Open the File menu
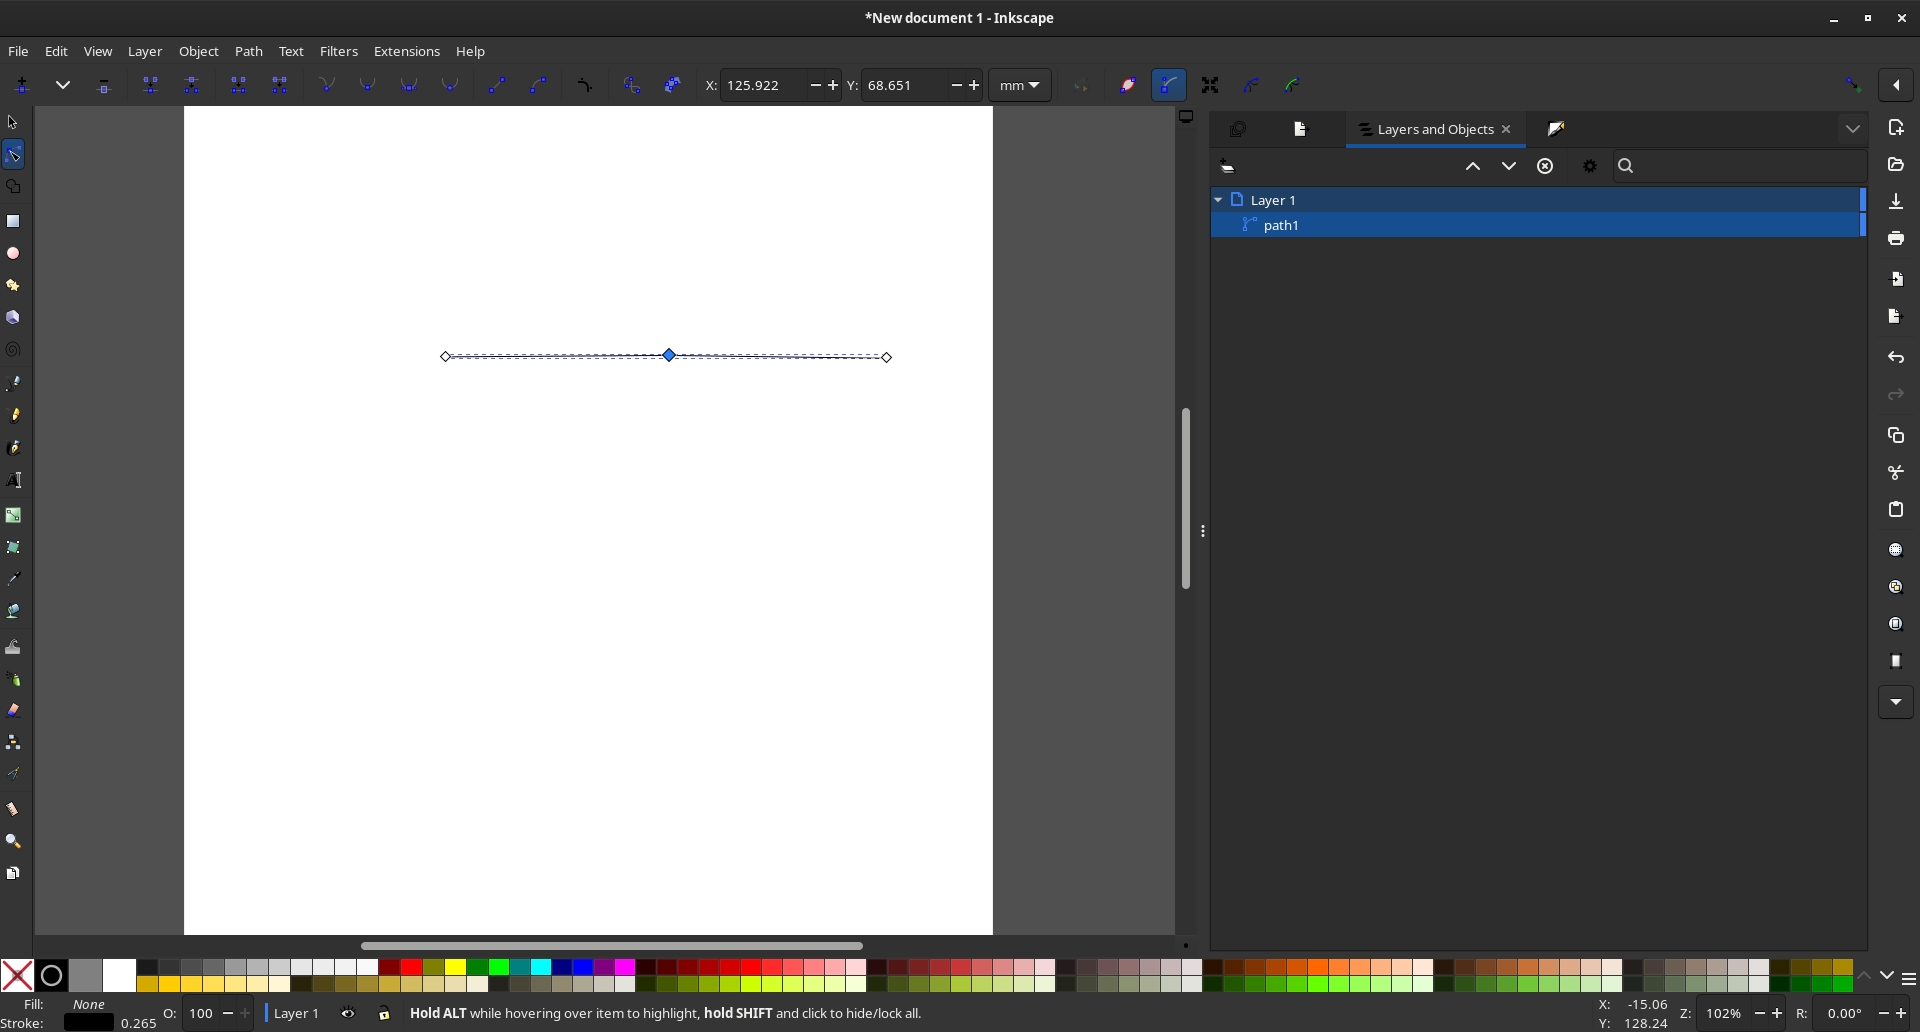The image size is (1920, 1032). (x=18, y=51)
